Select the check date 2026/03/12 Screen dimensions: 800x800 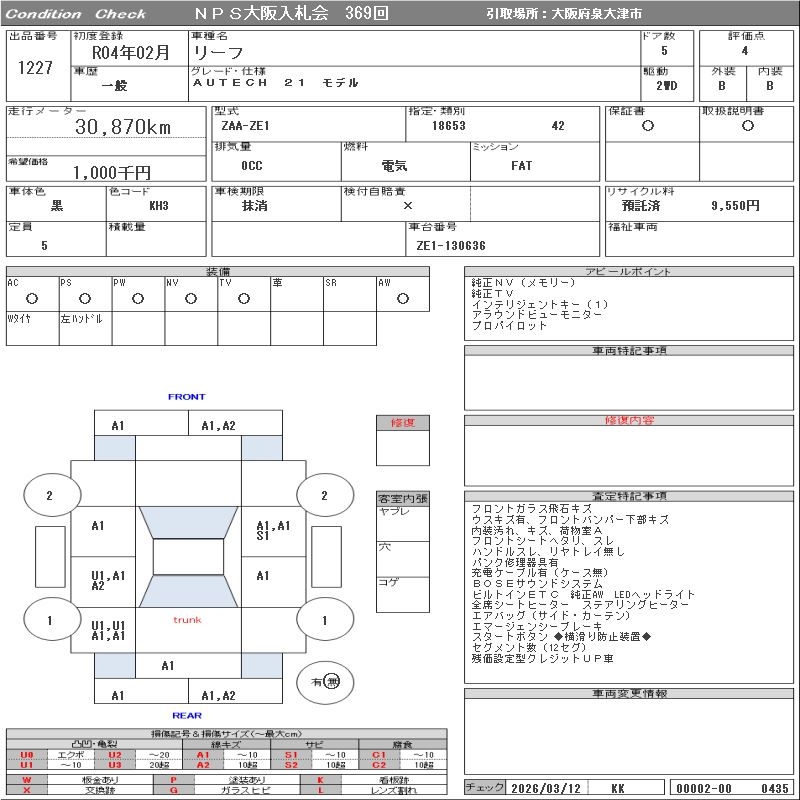pos(546,788)
